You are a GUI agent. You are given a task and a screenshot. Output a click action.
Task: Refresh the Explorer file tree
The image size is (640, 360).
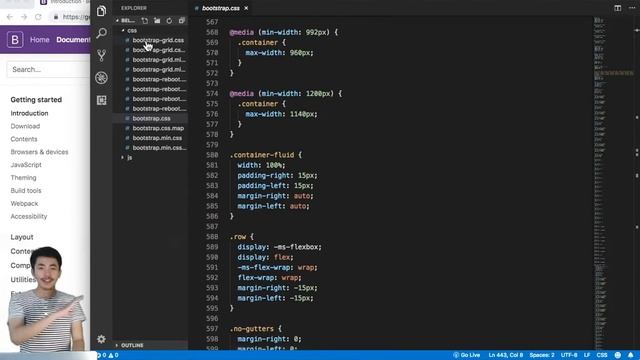pyautogui.click(x=169, y=20)
